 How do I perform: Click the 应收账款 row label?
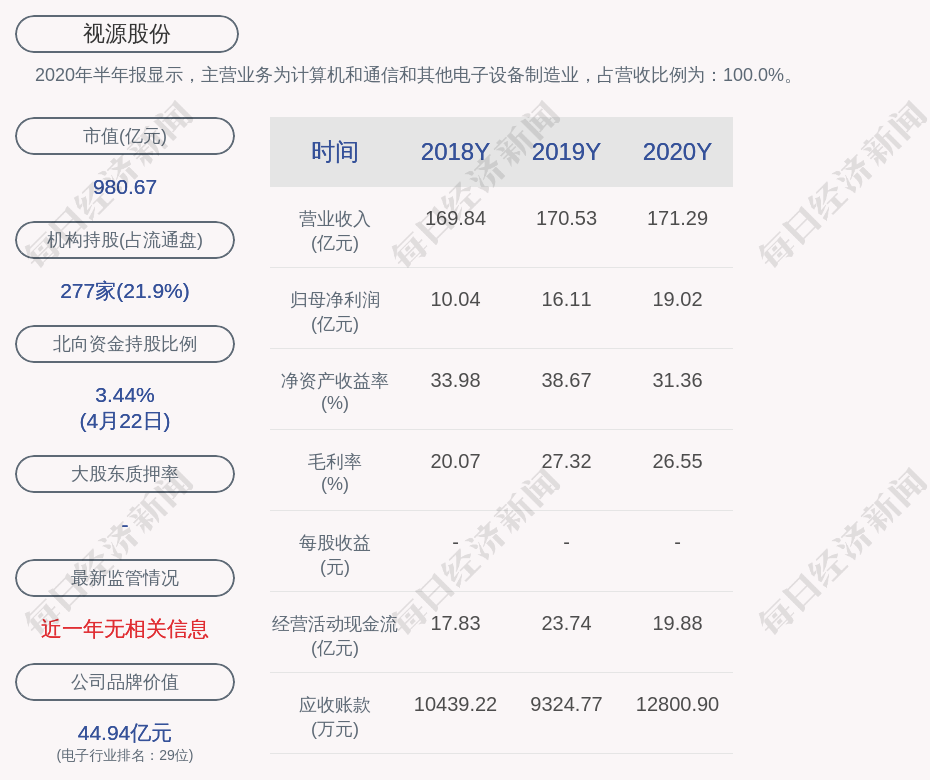(335, 717)
